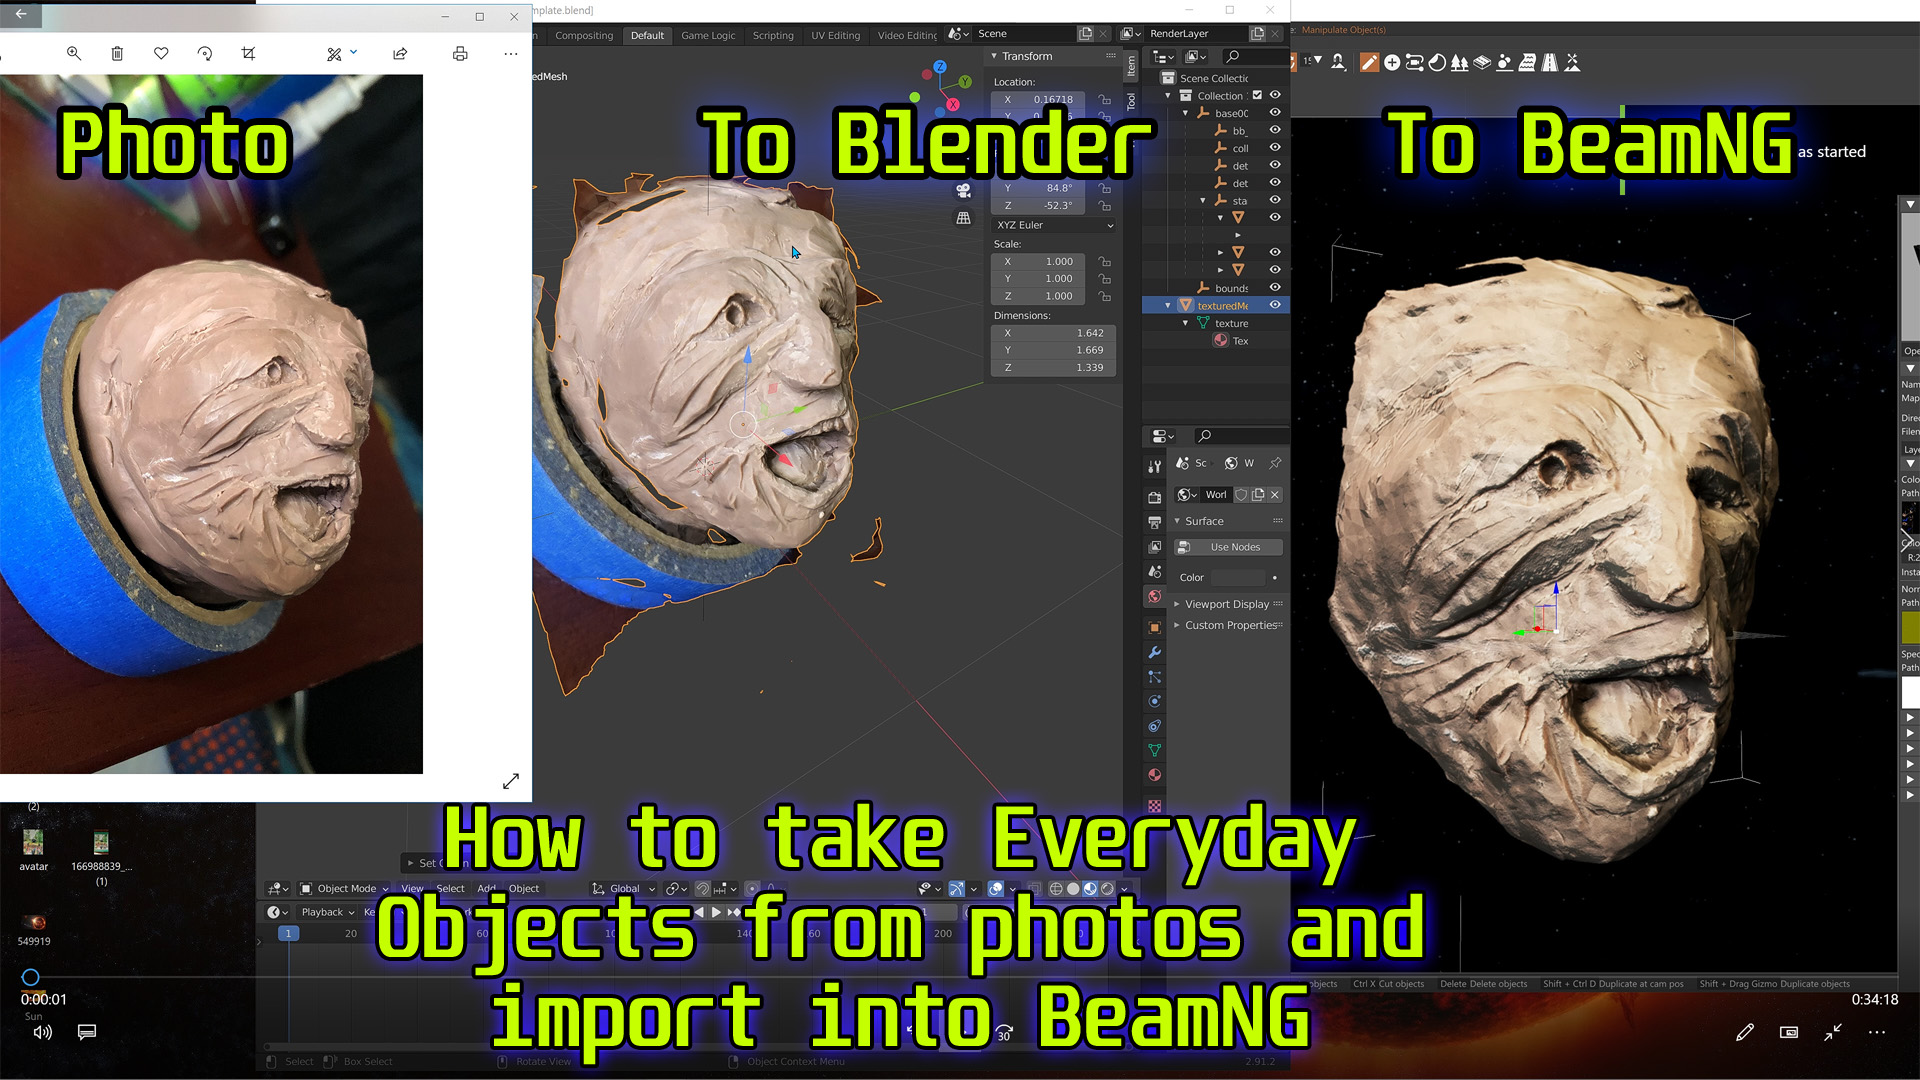
Task: Open the Modifier wrench properties tab
Action: pos(1154,652)
